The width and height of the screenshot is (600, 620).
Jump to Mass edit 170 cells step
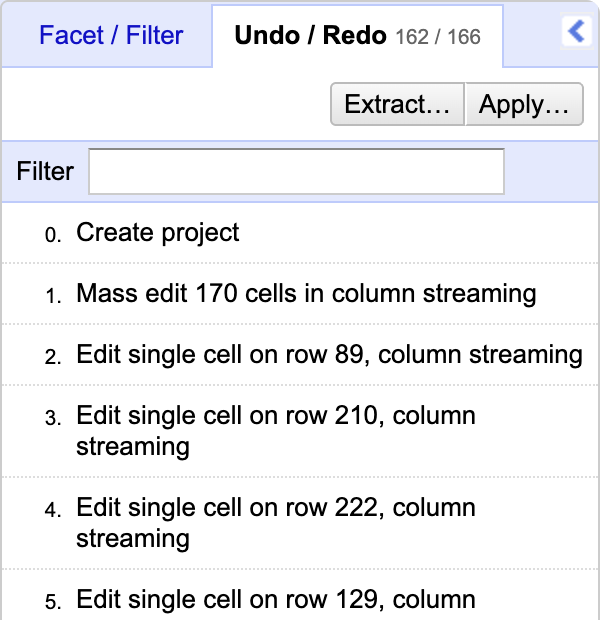pos(300,294)
